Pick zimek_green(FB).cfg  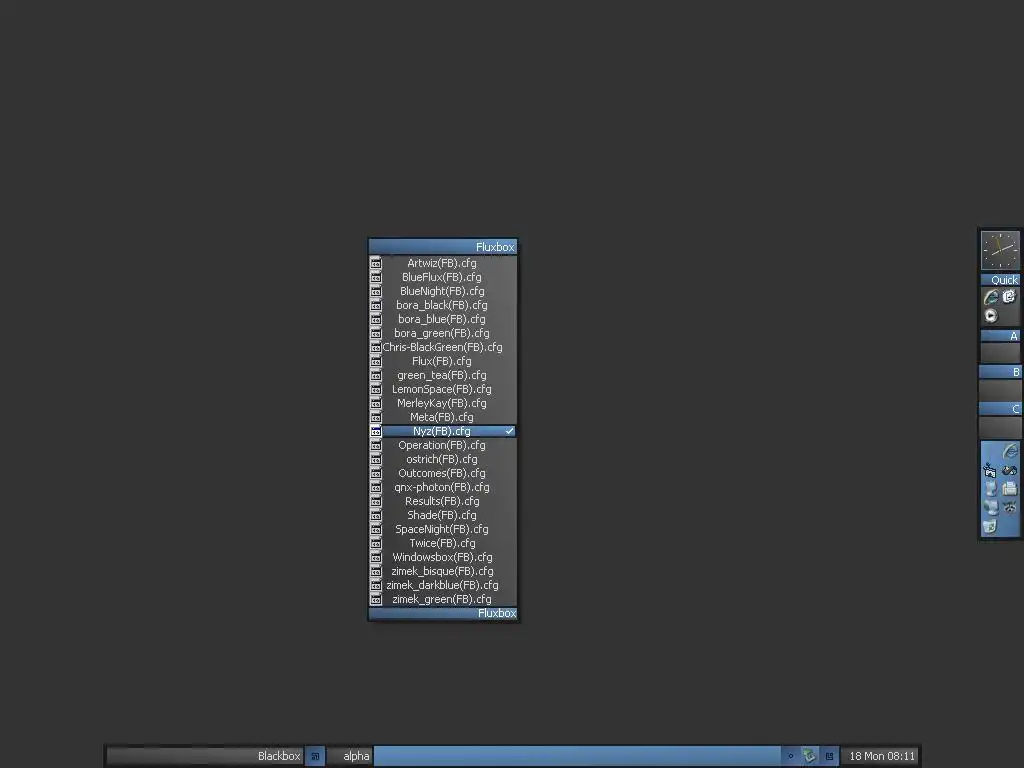tap(442, 600)
